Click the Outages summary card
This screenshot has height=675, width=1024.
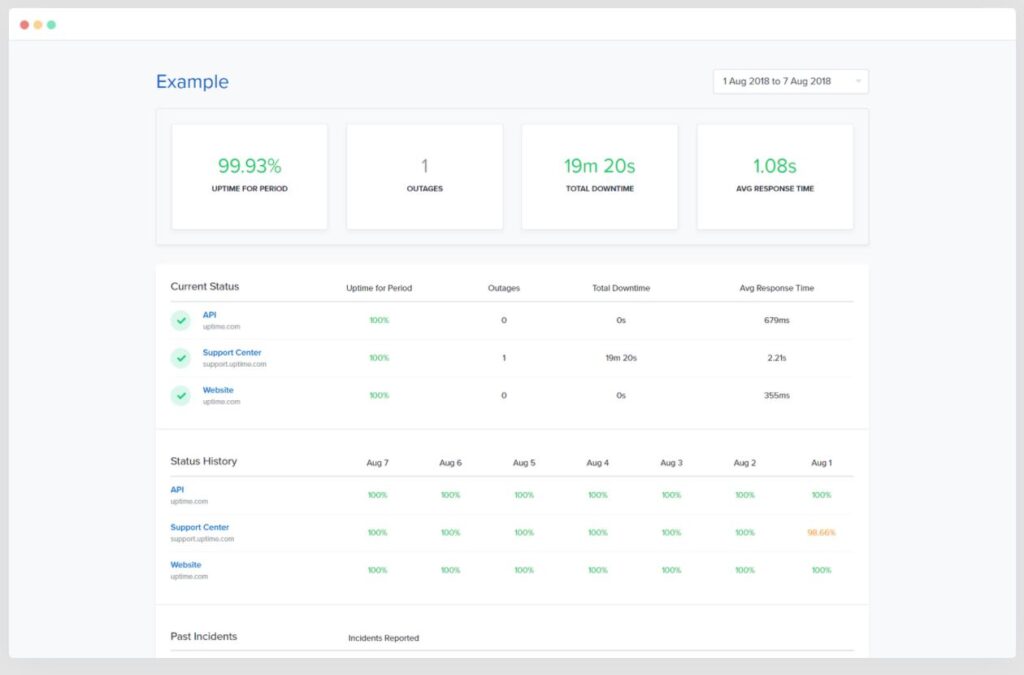424,176
